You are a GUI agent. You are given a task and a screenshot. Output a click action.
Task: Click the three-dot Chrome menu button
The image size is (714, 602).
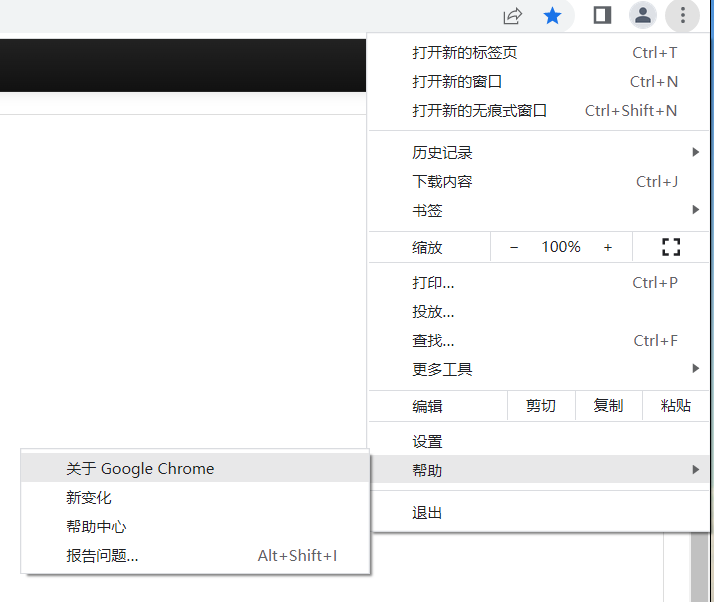[683, 15]
